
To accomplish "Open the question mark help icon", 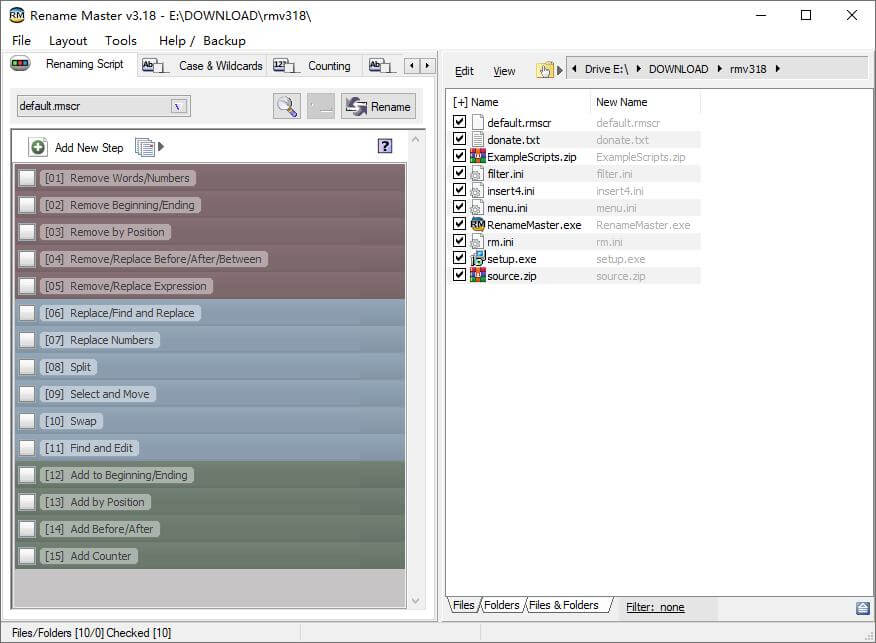I will (385, 147).
